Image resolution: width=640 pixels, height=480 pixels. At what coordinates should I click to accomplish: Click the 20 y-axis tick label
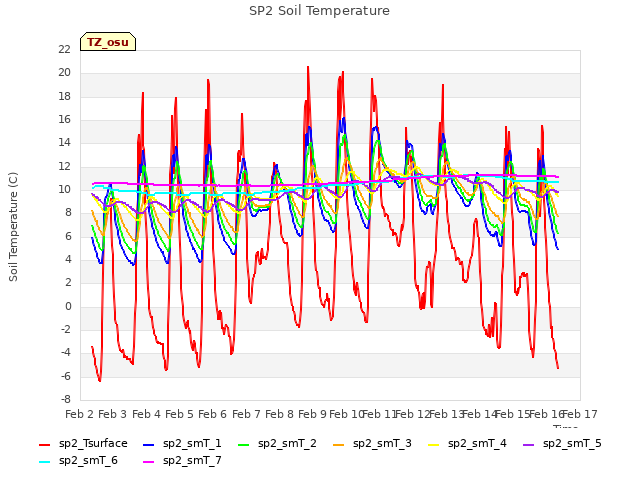pos(64,73)
